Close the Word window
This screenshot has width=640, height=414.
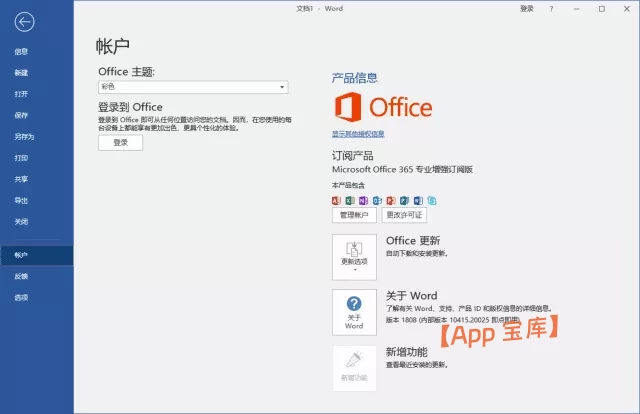[x=627, y=9]
